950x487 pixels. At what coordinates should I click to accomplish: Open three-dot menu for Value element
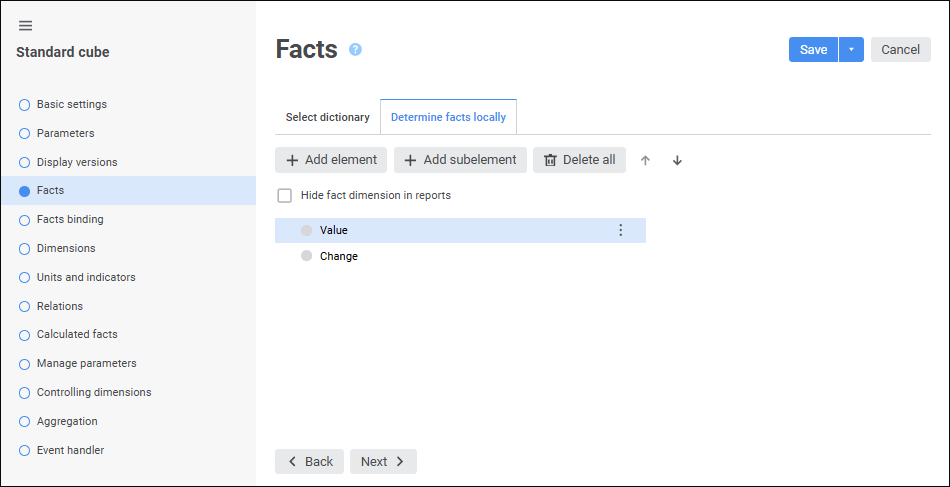click(x=620, y=230)
